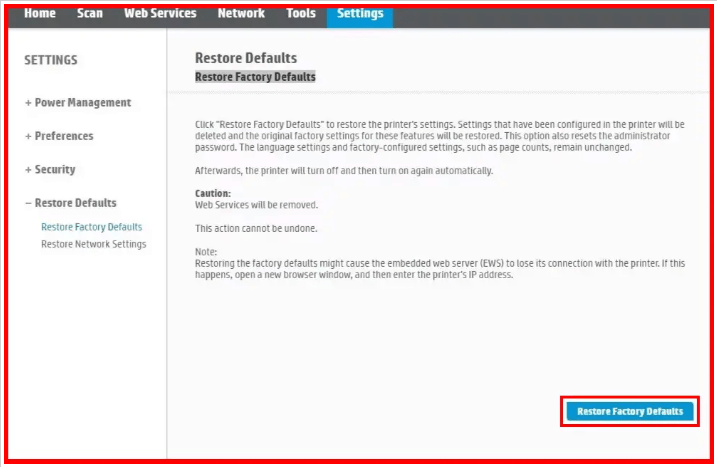Click the Note label in the description
Viewport: 717px width, 467px height.
205,251
